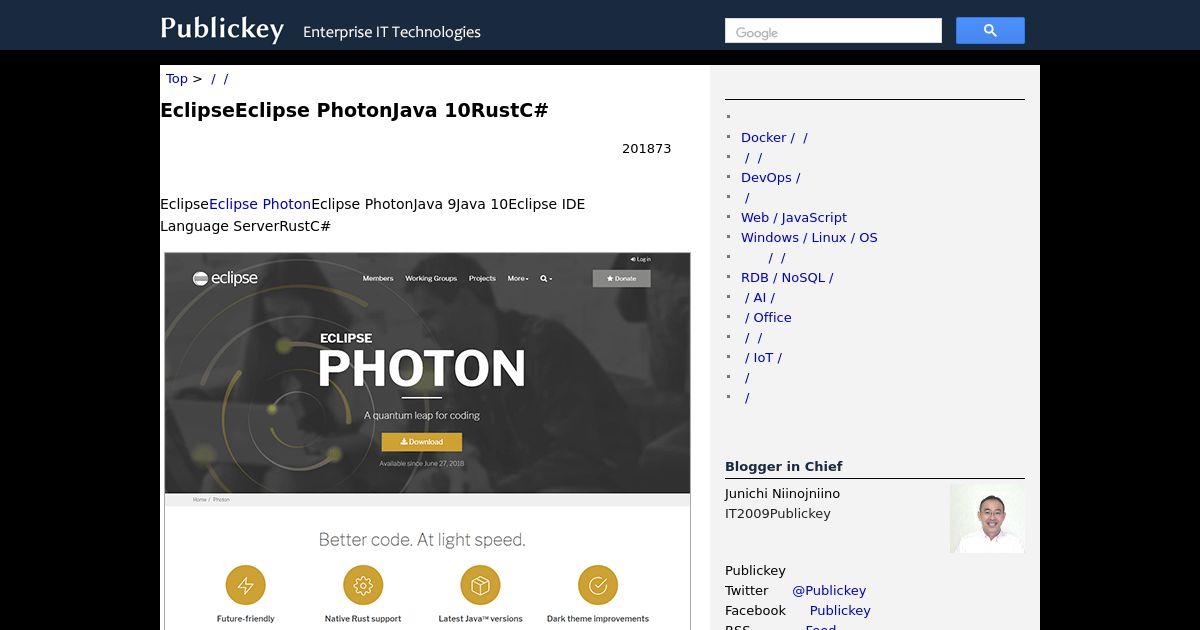Open the Publickey site logo
Screen dimensions: 1200x630
tap(222, 28)
